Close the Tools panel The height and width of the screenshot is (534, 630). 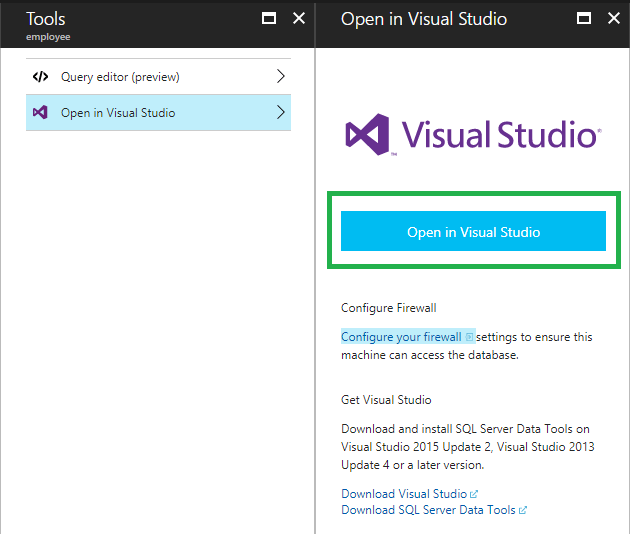[299, 19]
